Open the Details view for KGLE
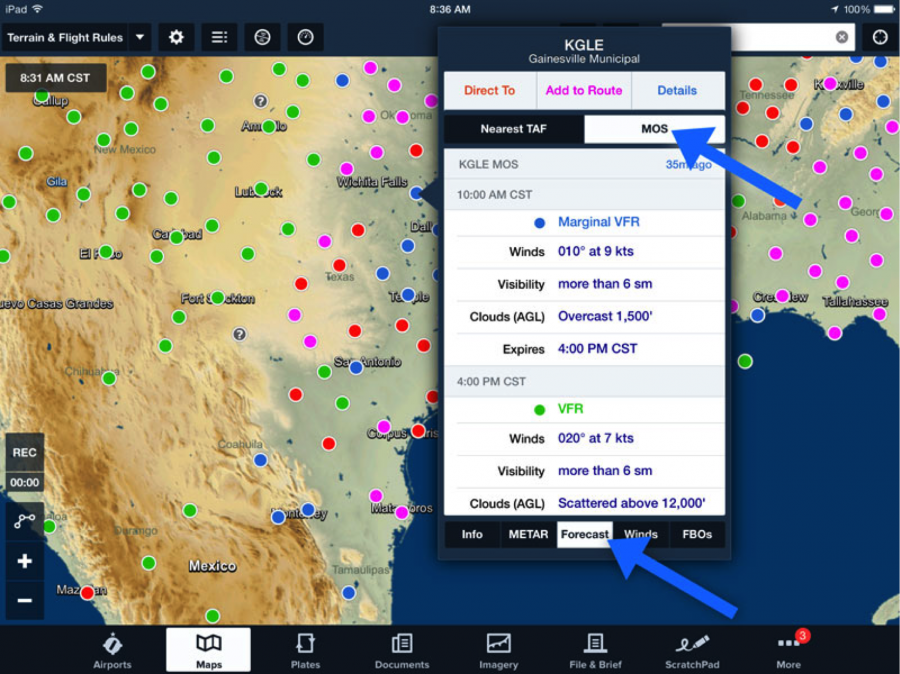 click(677, 90)
